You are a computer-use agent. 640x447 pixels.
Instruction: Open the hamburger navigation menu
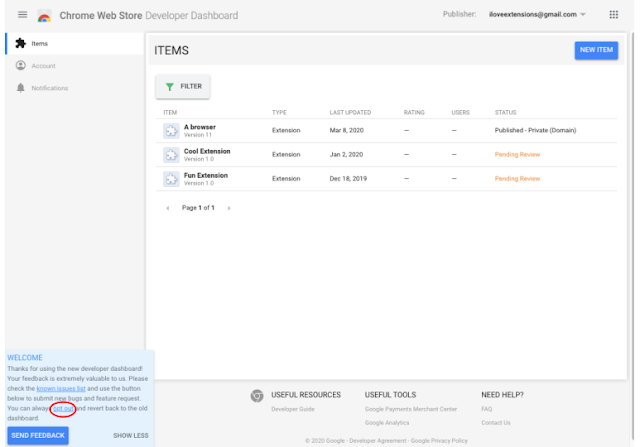(x=22, y=15)
